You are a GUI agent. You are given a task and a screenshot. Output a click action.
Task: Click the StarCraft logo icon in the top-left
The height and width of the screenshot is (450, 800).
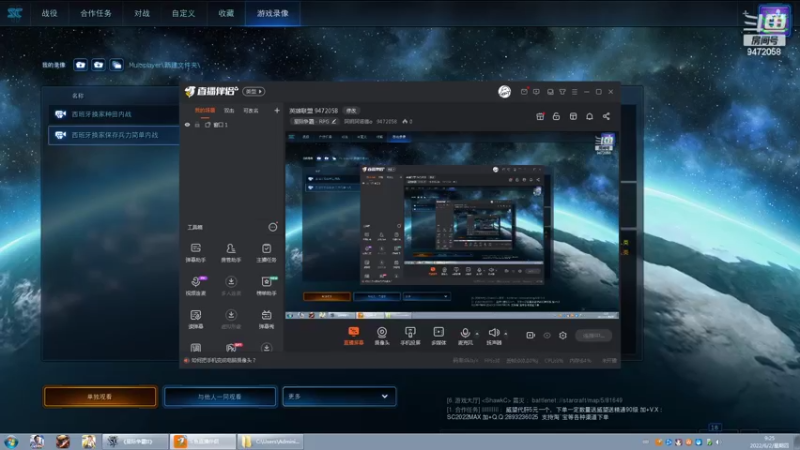[x=14, y=13]
